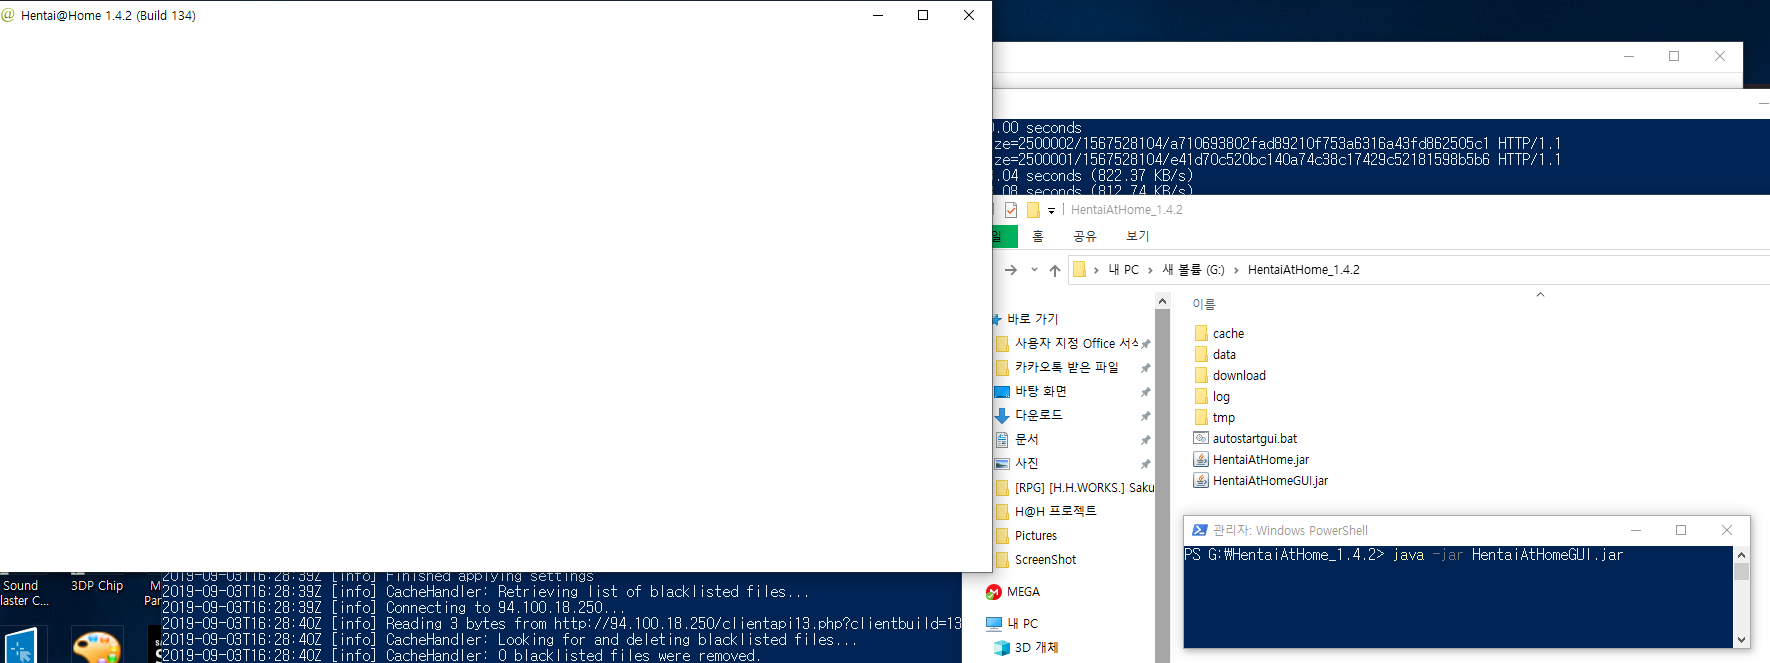Expand the chevron after 새 볼륨 (G:) in address bar

(x=1236, y=270)
